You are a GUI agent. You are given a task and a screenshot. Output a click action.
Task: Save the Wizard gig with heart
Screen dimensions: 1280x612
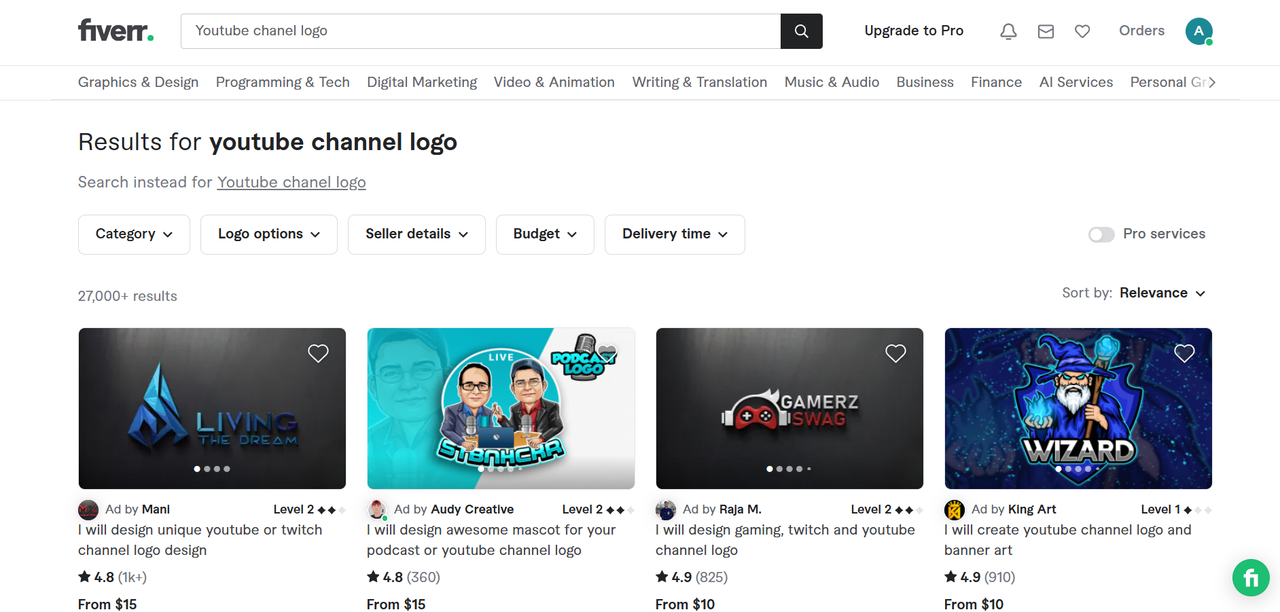[x=1185, y=353]
